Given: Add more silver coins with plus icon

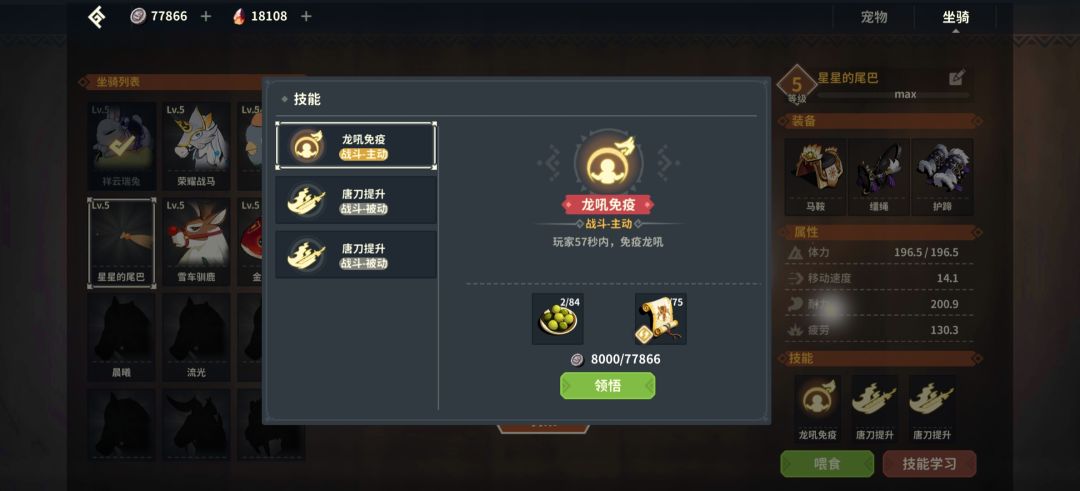Looking at the screenshot, I should pyautogui.click(x=205, y=16).
